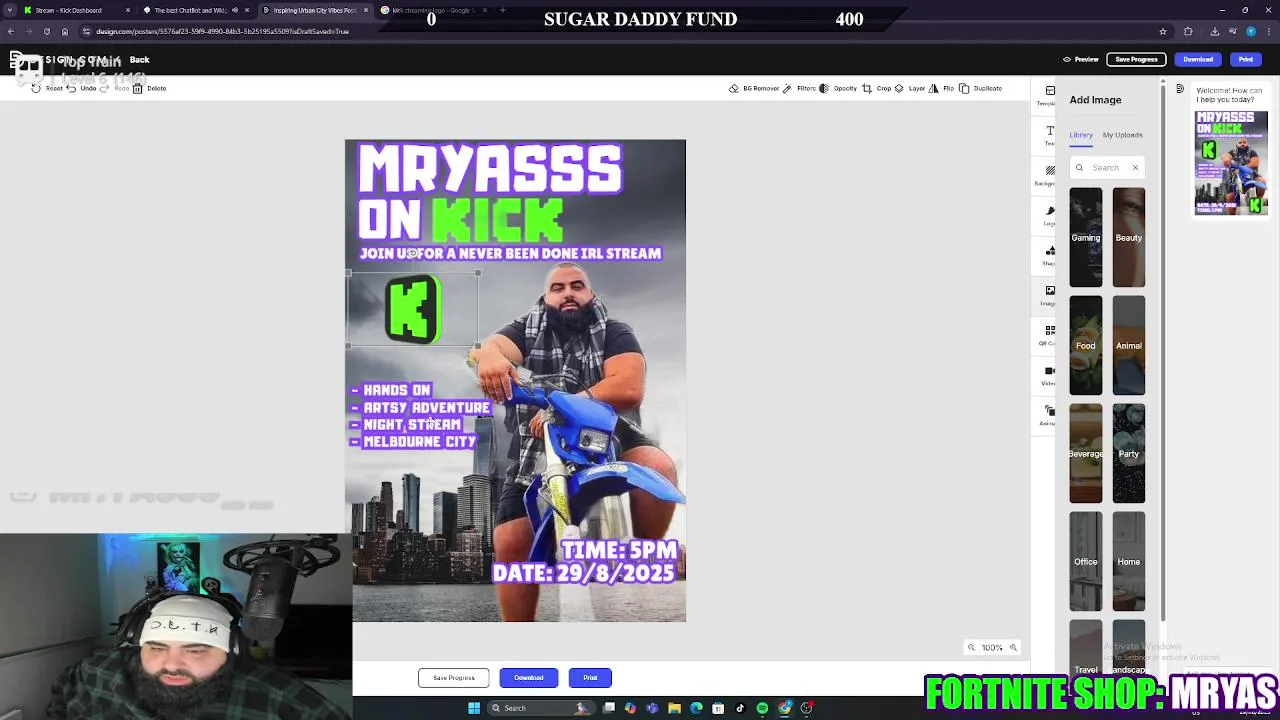
Task: Open the Home image category
Action: (1129, 561)
